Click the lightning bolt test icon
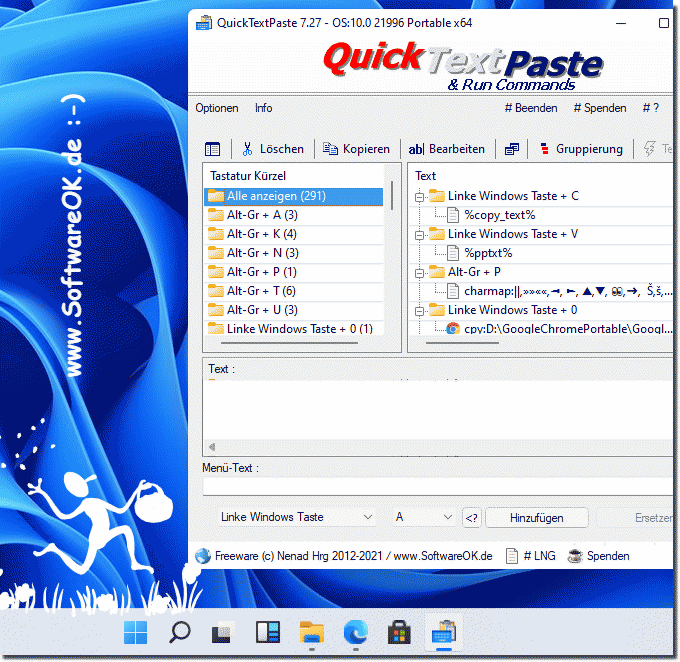Viewport: 680px width, 662px height. click(x=650, y=149)
